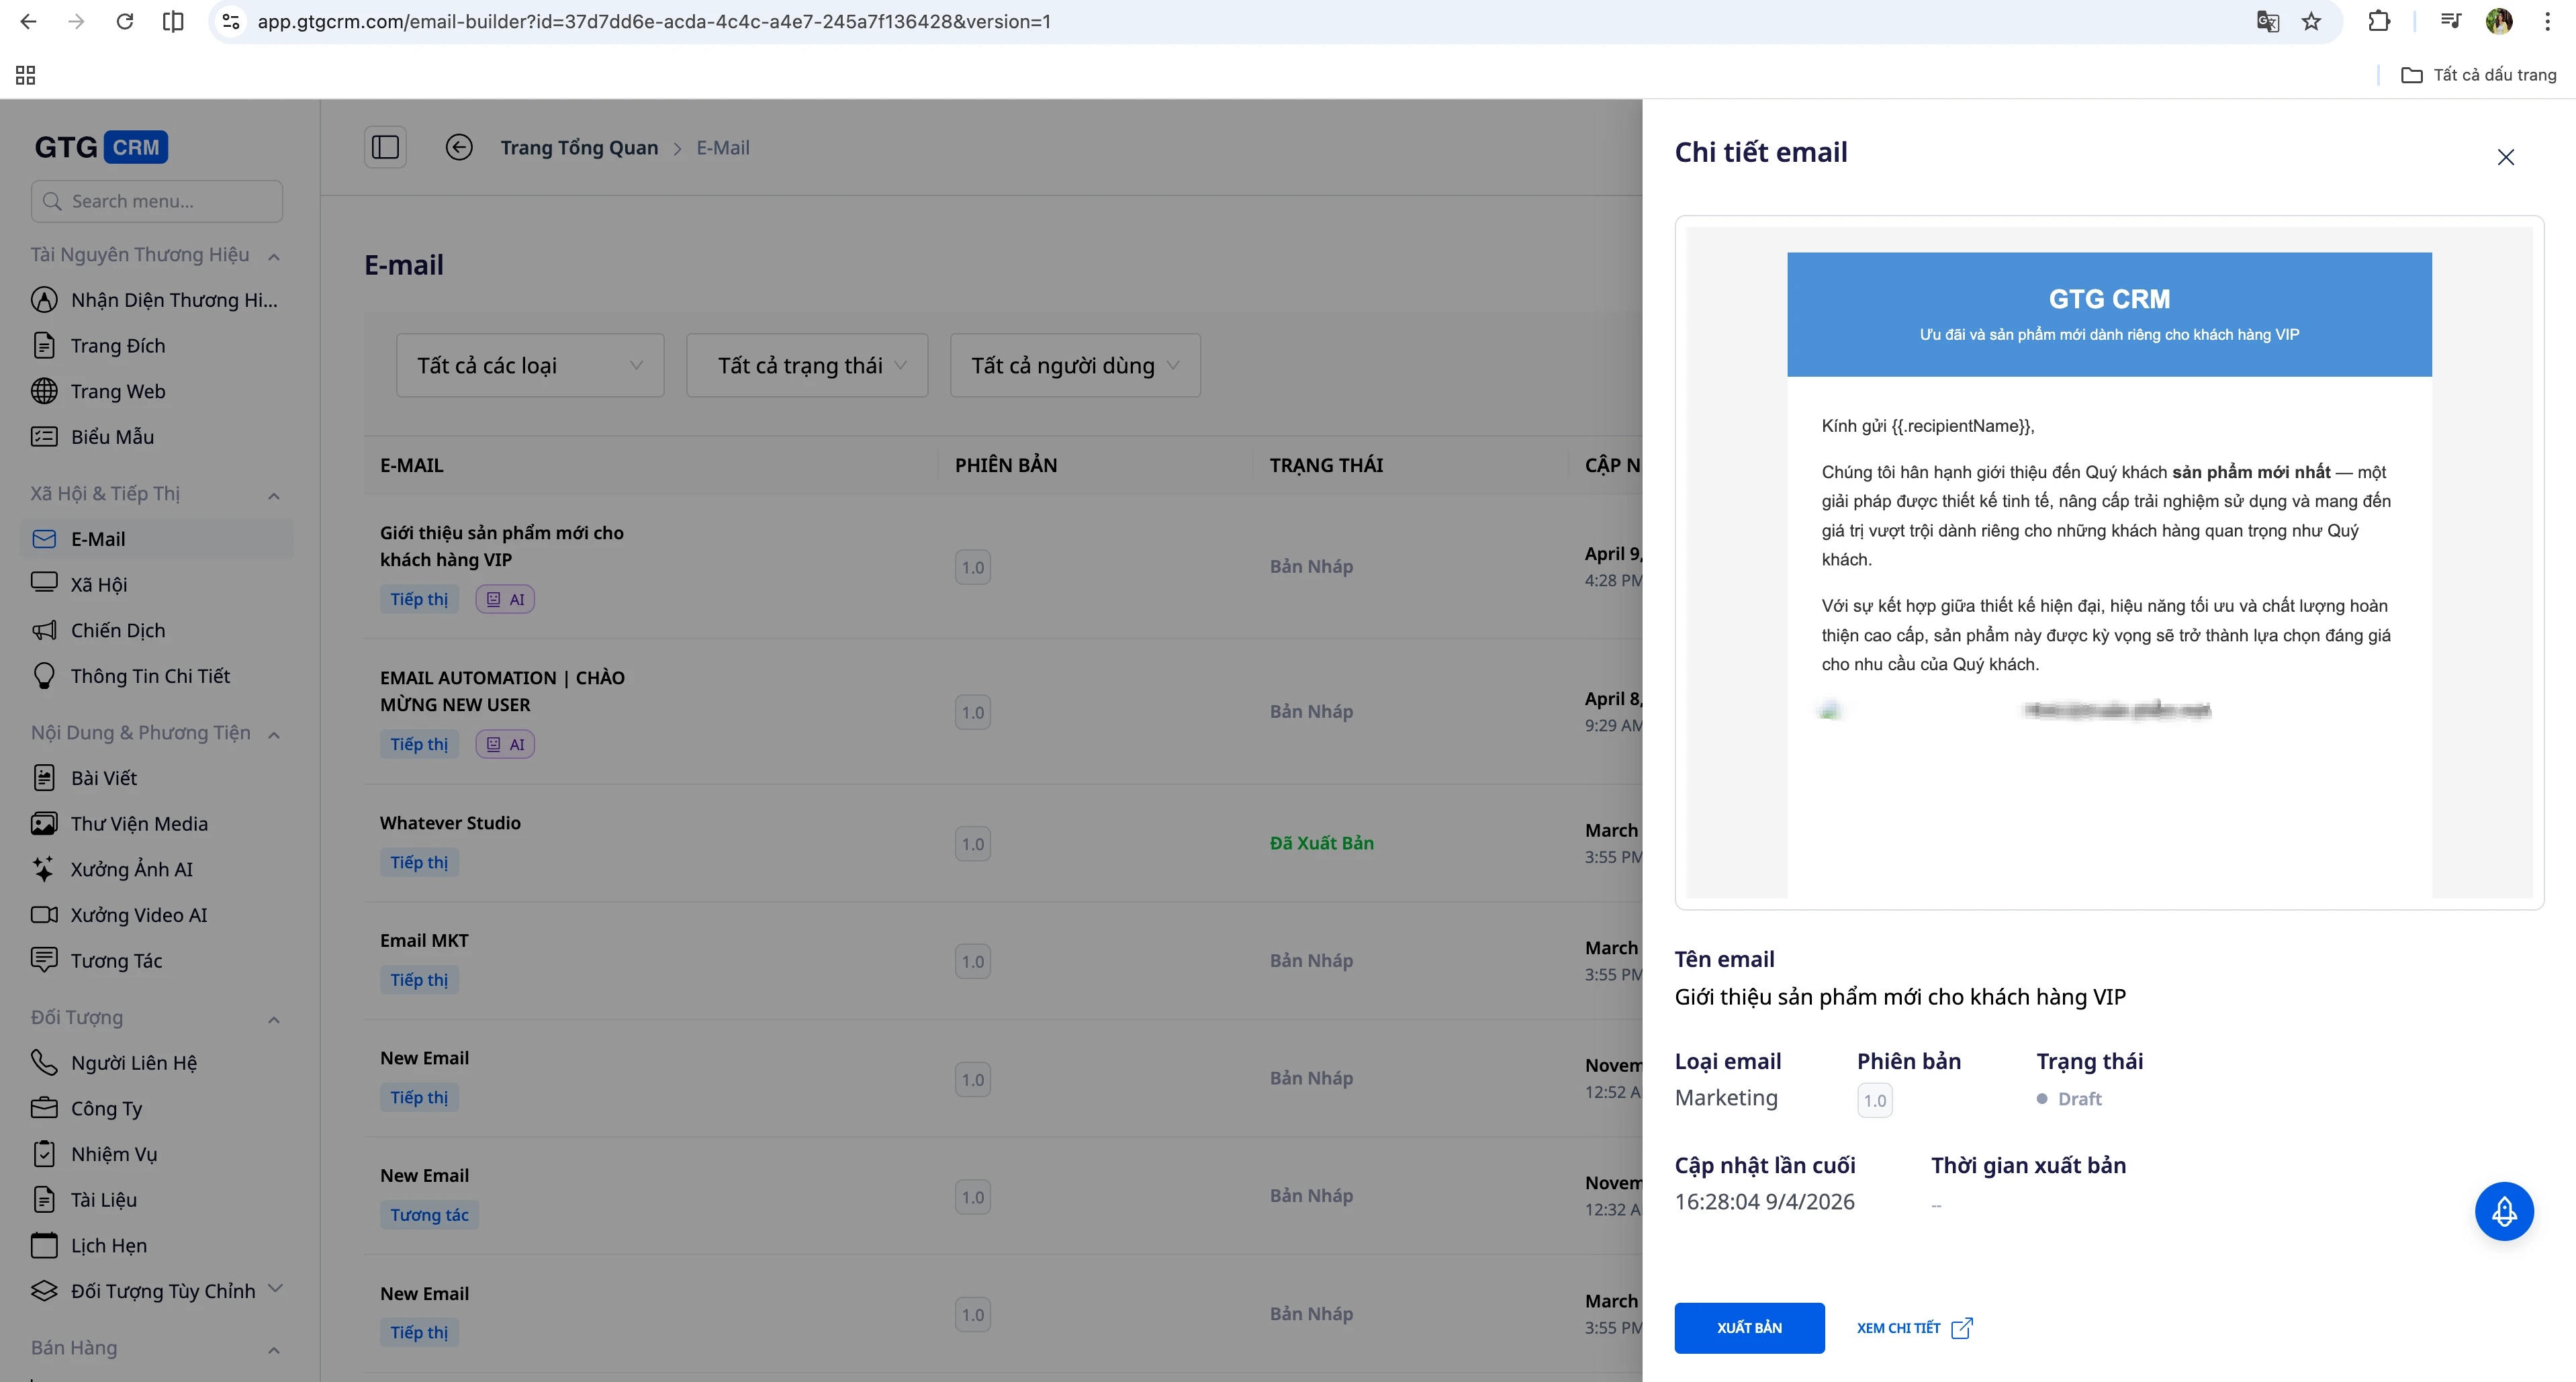Screen dimensions: 2576x1382
Task: Open Nhận Diện Thương Hiệu item
Action: pyautogui.click(x=173, y=300)
